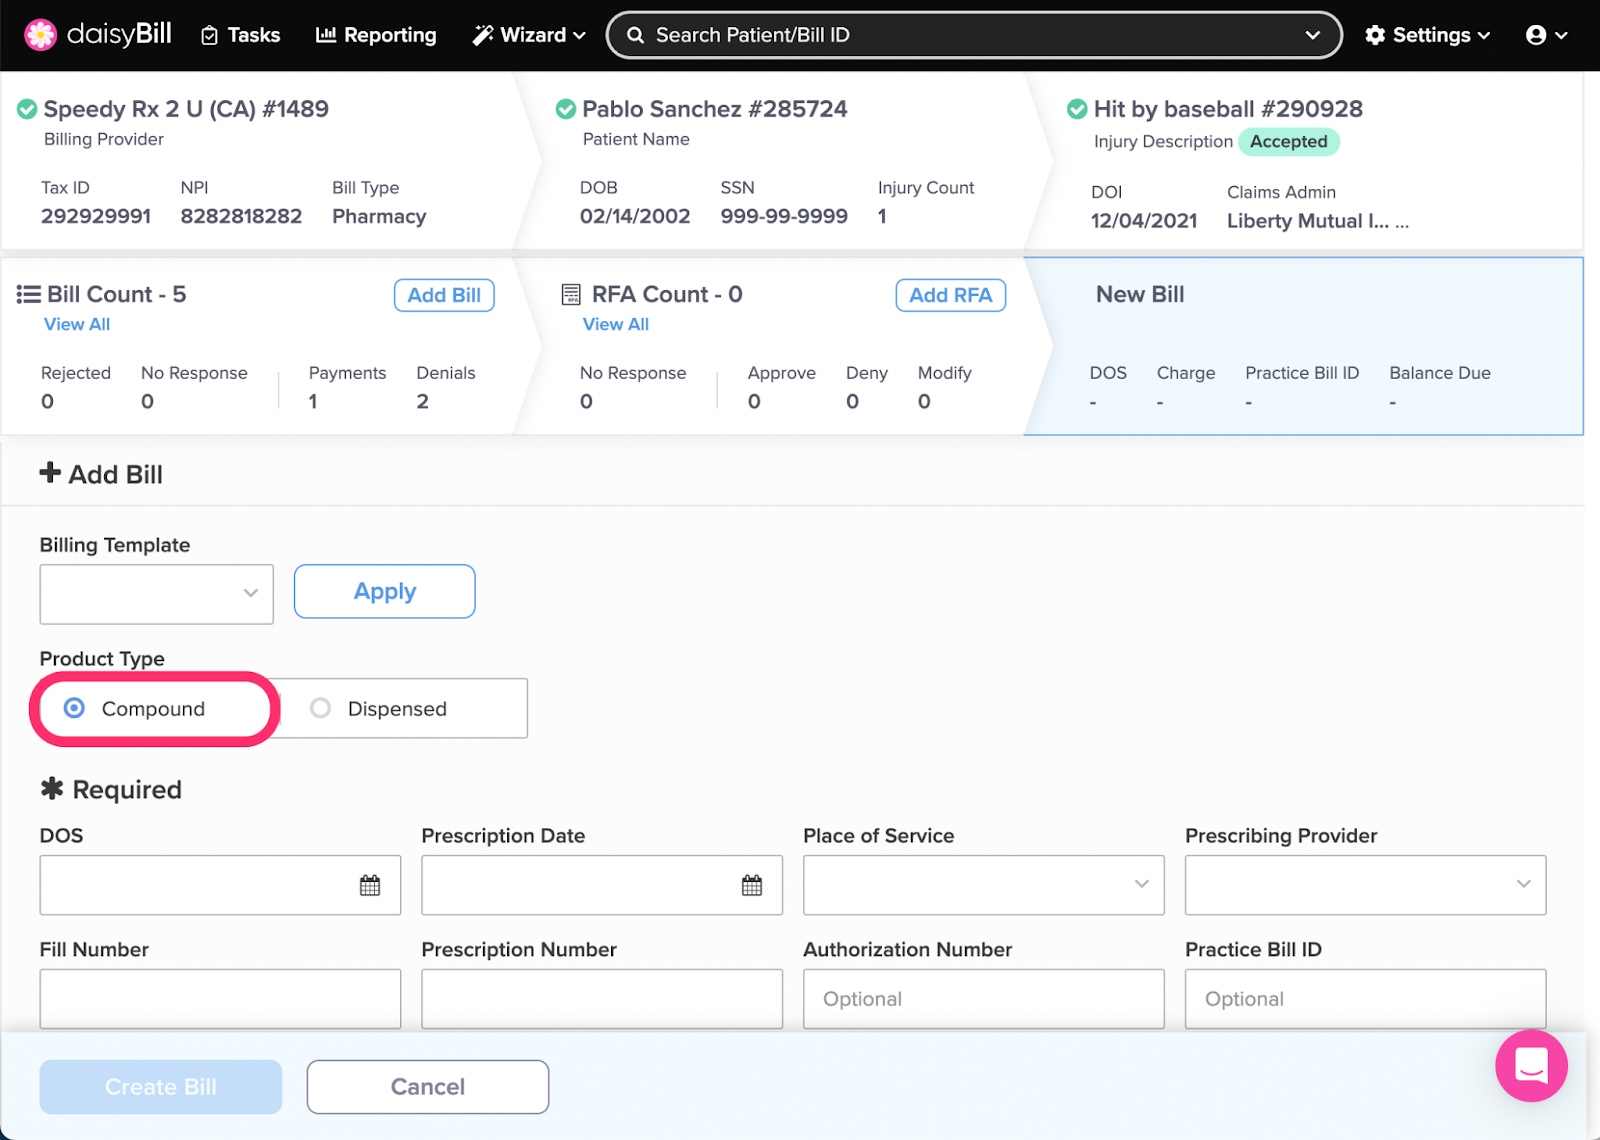The image size is (1600, 1140).
Task: Click the Accepted status badge
Action: coord(1289,142)
